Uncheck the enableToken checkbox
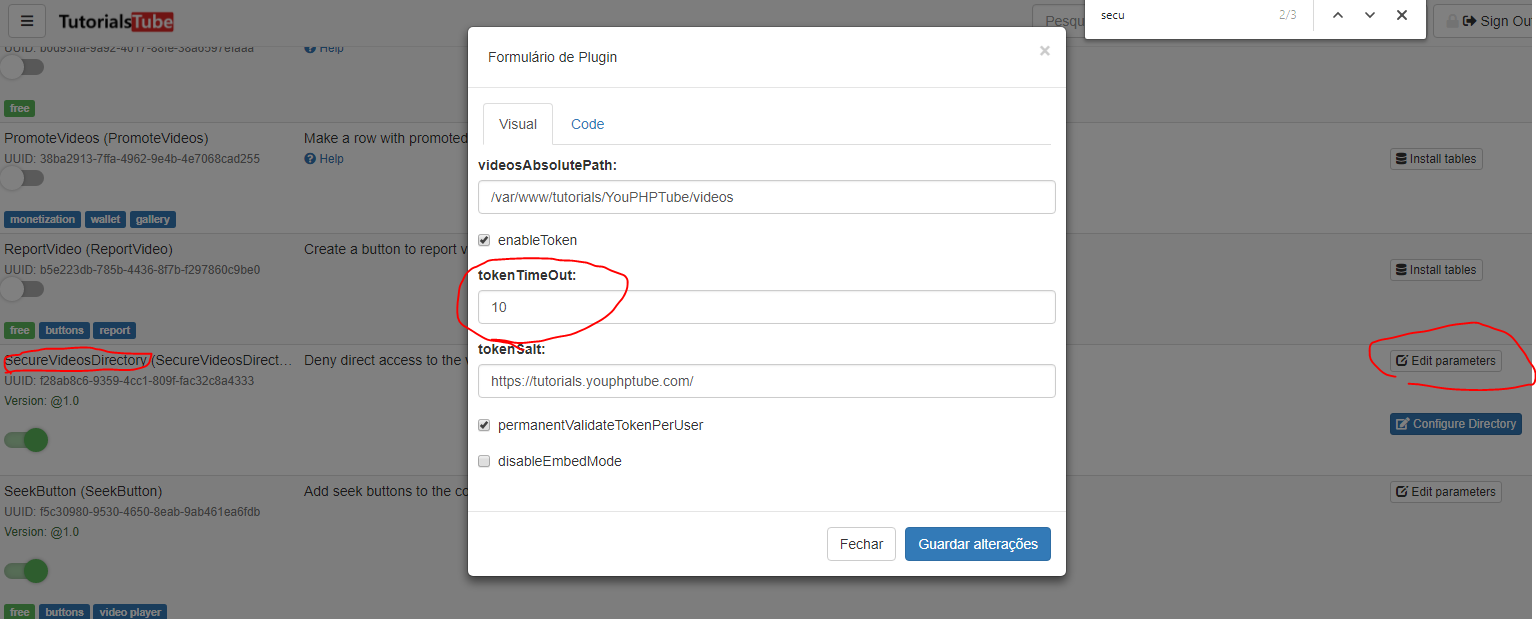This screenshot has width=1536, height=619. pyautogui.click(x=484, y=239)
